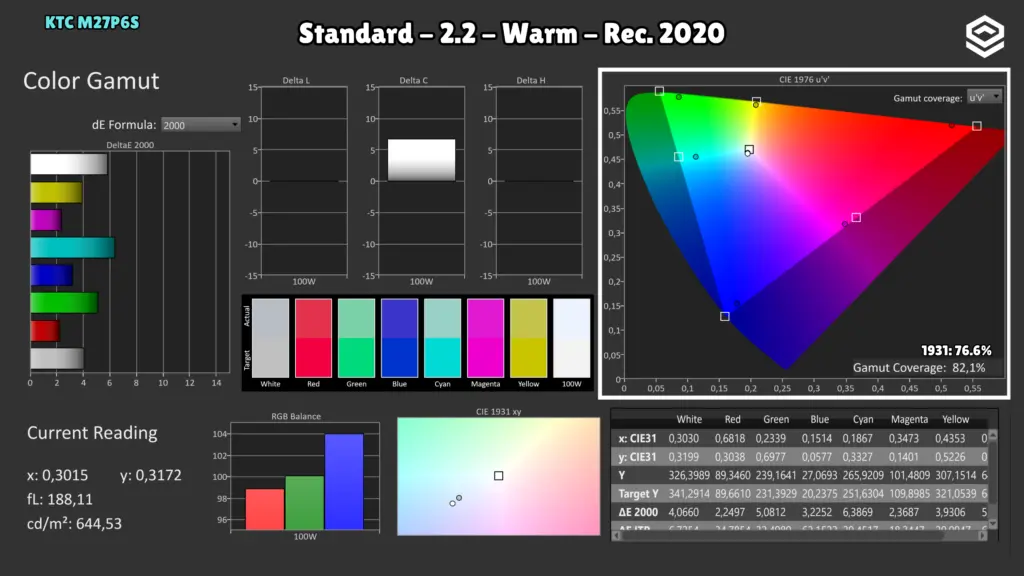Click the white DeltaE 2000 bar
Viewport: 1024px width, 576px height.
pos(69,164)
